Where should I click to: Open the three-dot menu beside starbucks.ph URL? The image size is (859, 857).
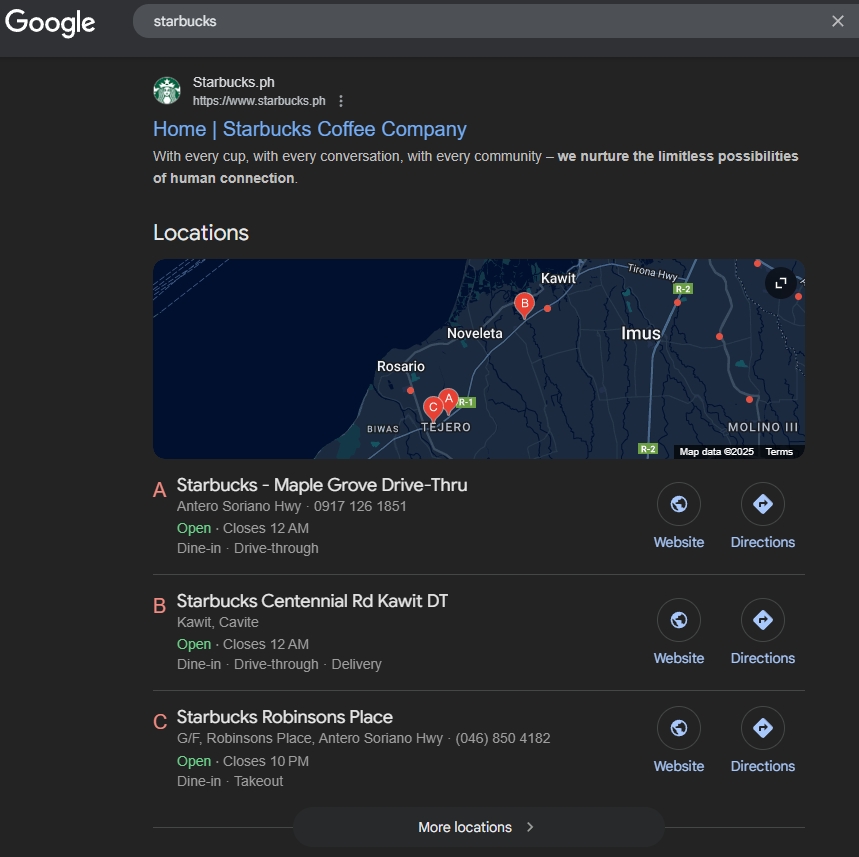(341, 101)
